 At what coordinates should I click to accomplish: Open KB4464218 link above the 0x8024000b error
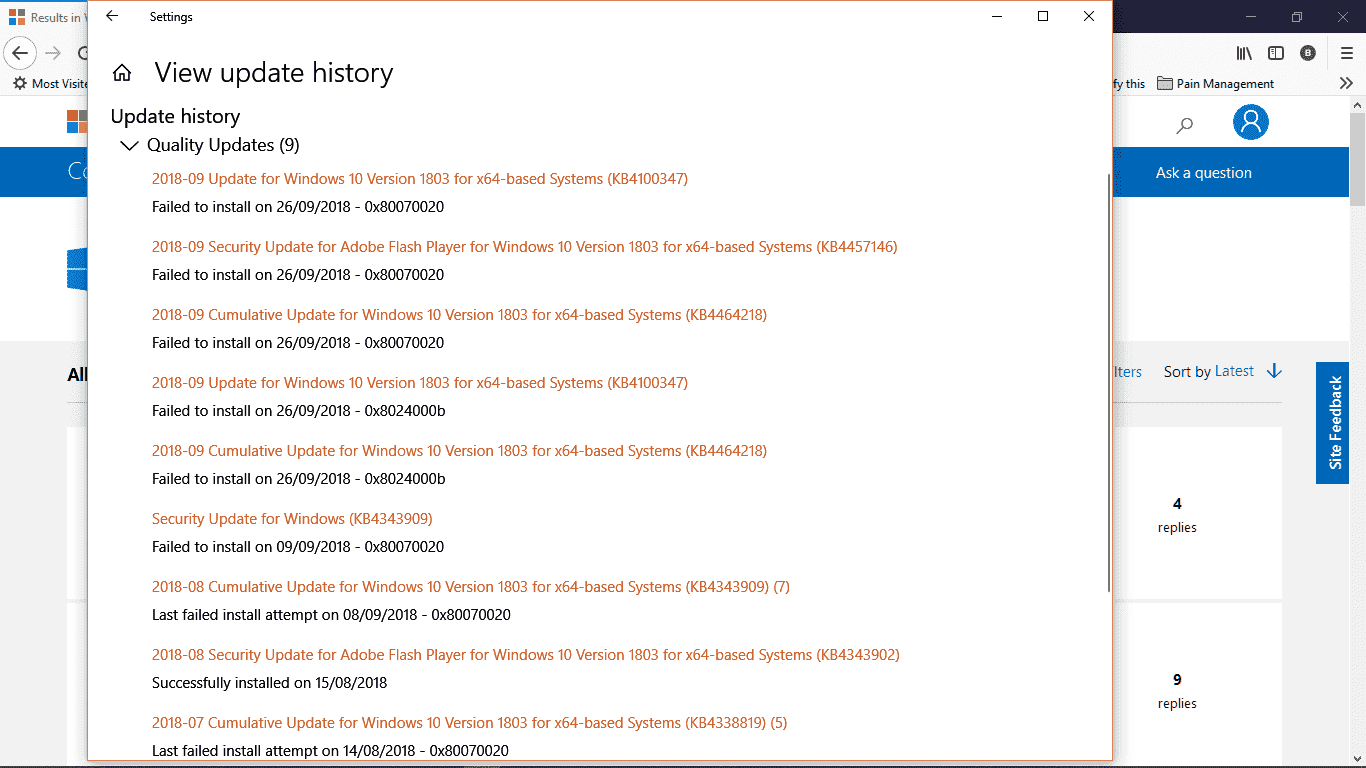pyautogui.click(x=460, y=451)
